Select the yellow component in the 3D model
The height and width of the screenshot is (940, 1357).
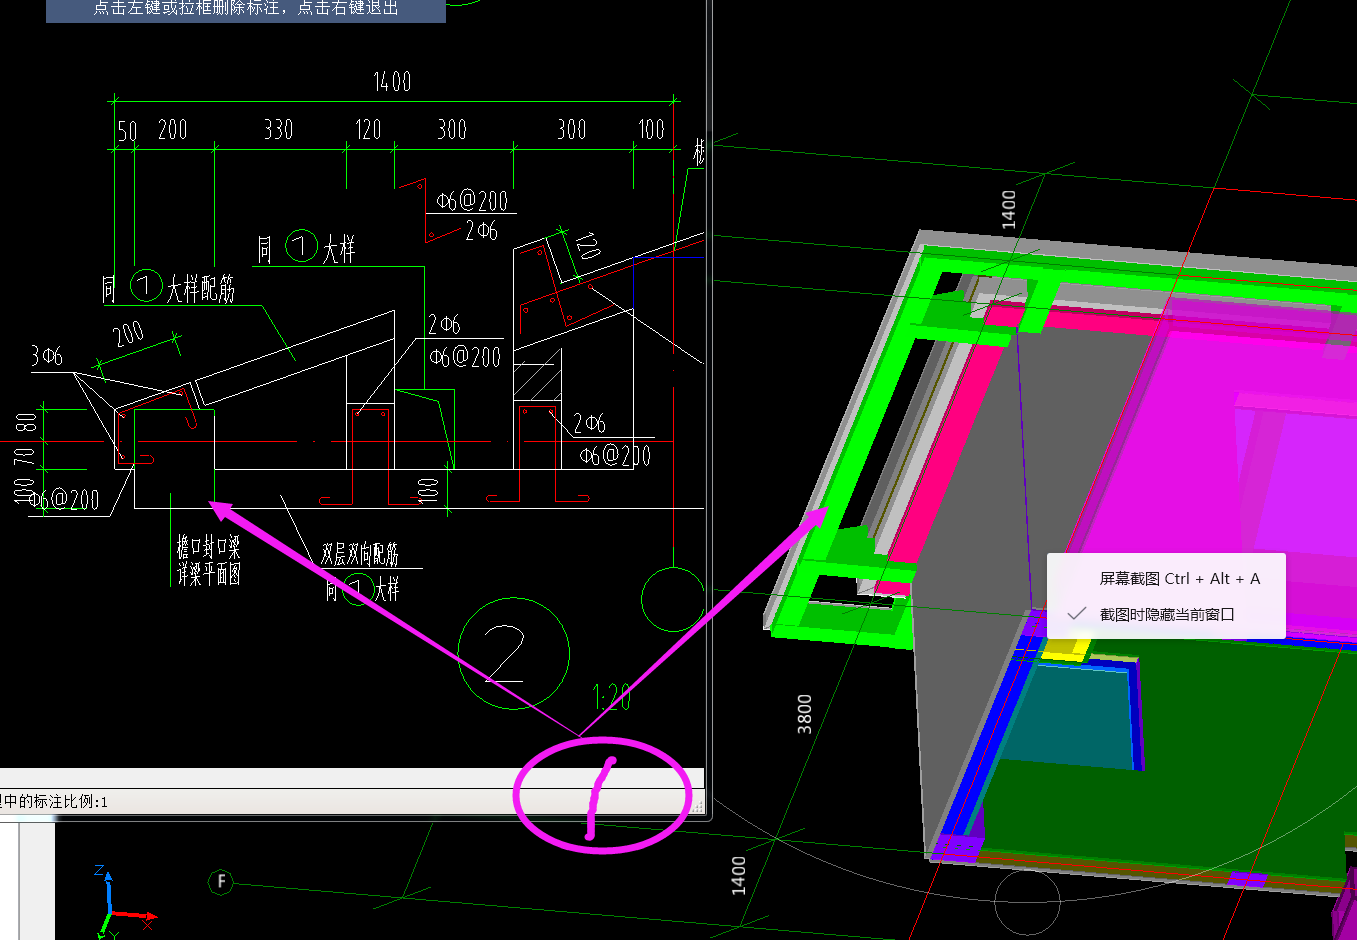coord(1065,648)
